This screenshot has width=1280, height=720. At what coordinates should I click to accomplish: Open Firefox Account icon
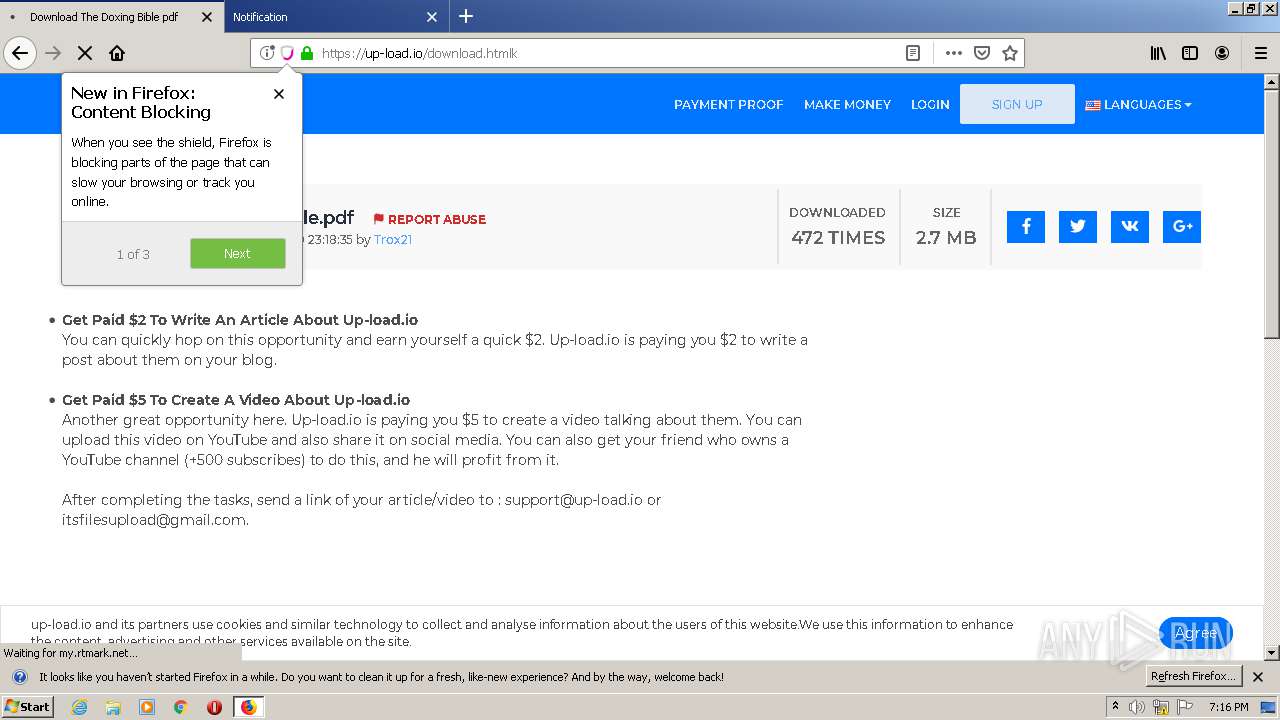coord(1222,53)
